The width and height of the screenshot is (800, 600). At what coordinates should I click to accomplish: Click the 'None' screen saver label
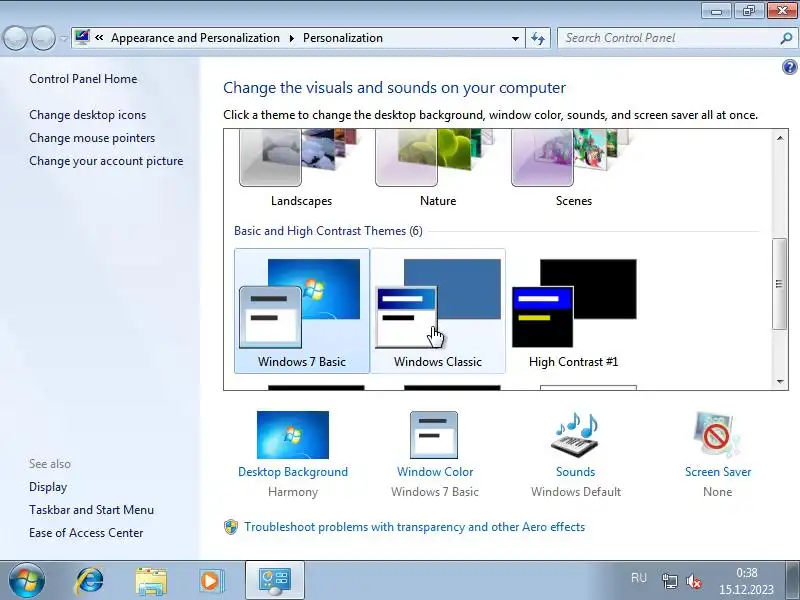[x=717, y=492]
